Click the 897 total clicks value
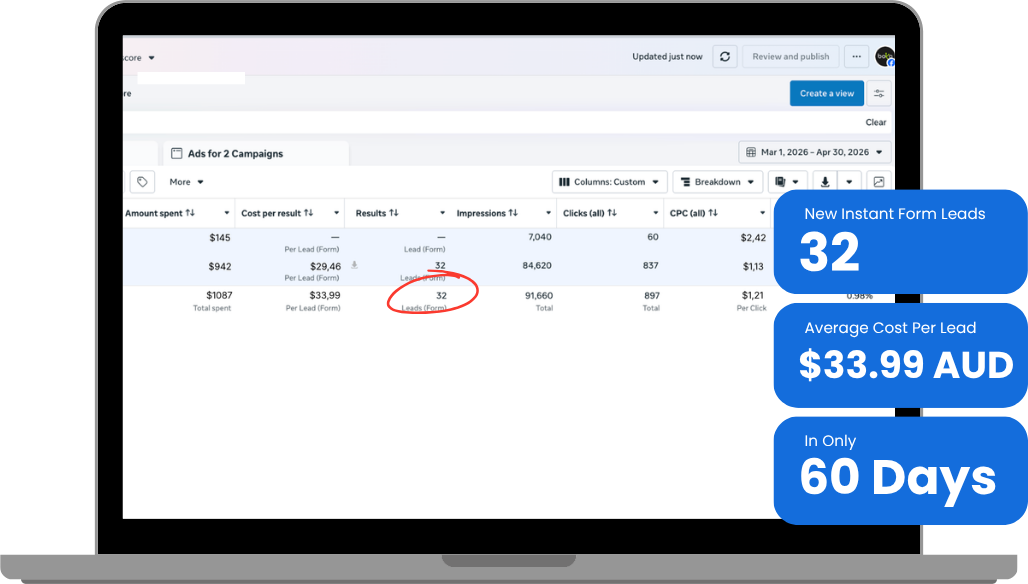Screen dimensions: 1028x584 pyautogui.click(x=652, y=296)
